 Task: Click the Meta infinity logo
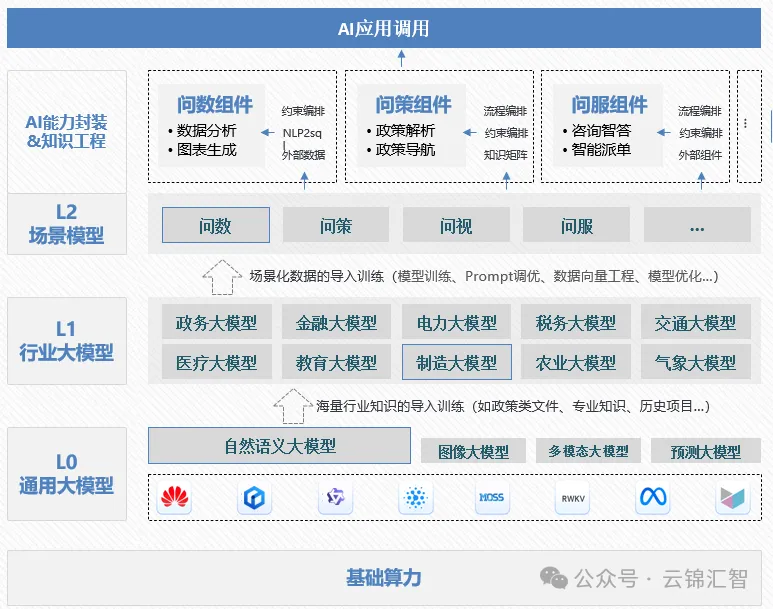tap(652, 497)
